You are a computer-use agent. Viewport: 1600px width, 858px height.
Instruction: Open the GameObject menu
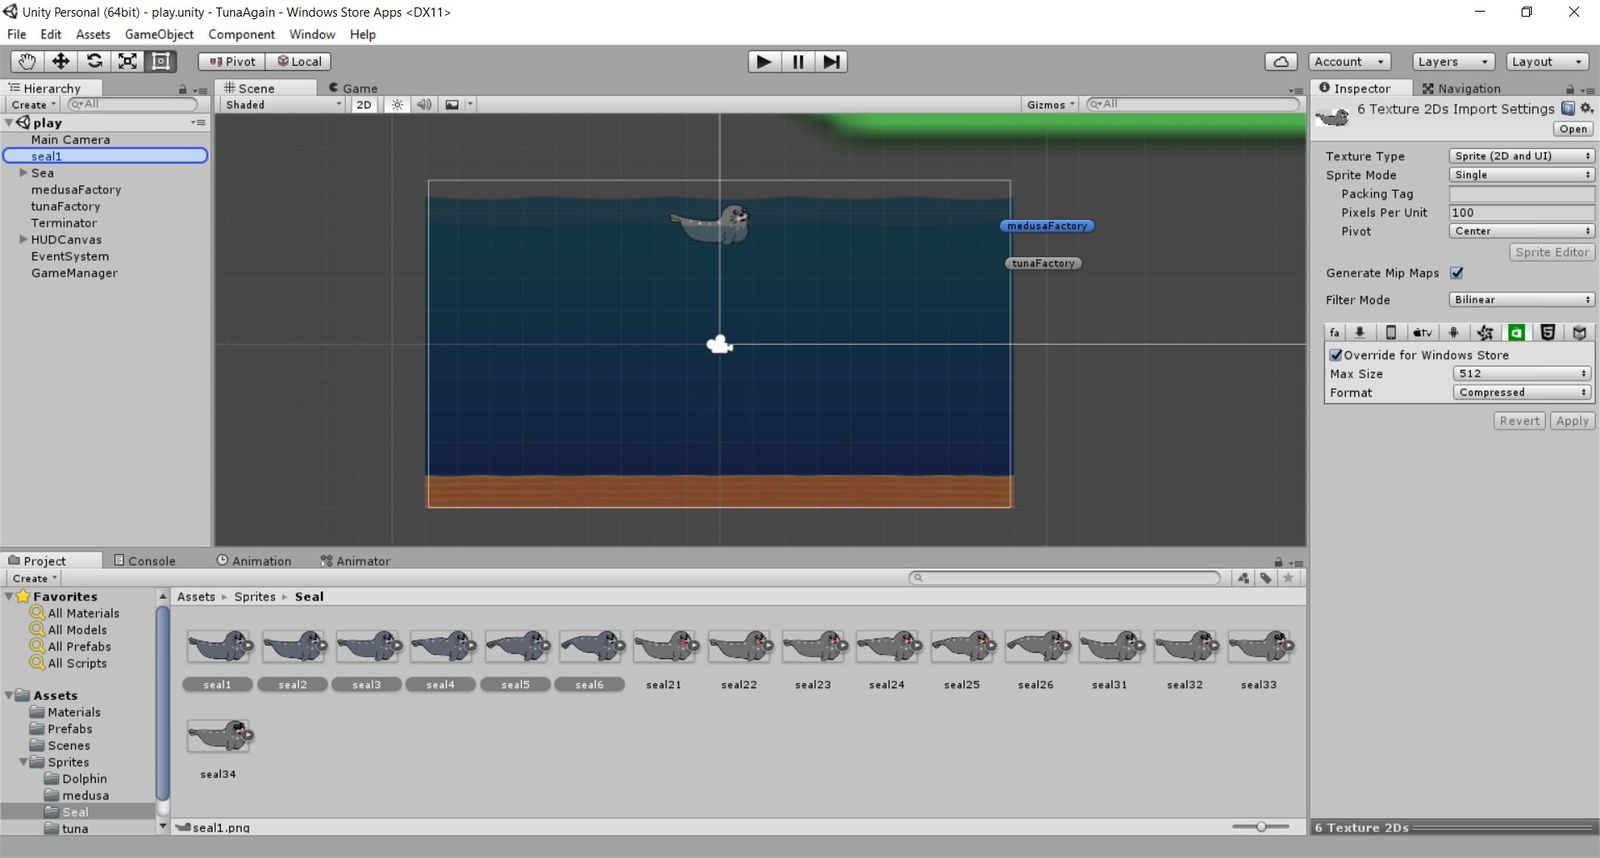159,34
